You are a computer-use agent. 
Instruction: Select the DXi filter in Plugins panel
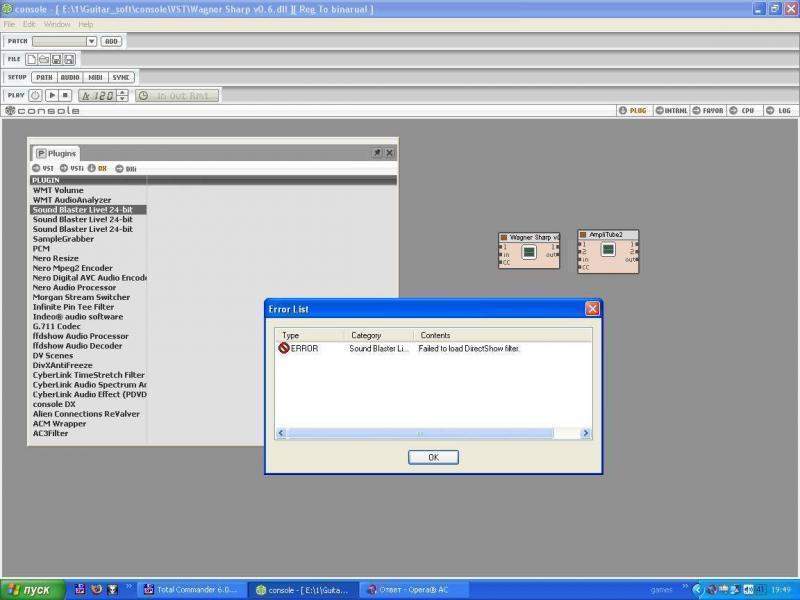(x=126, y=168)
